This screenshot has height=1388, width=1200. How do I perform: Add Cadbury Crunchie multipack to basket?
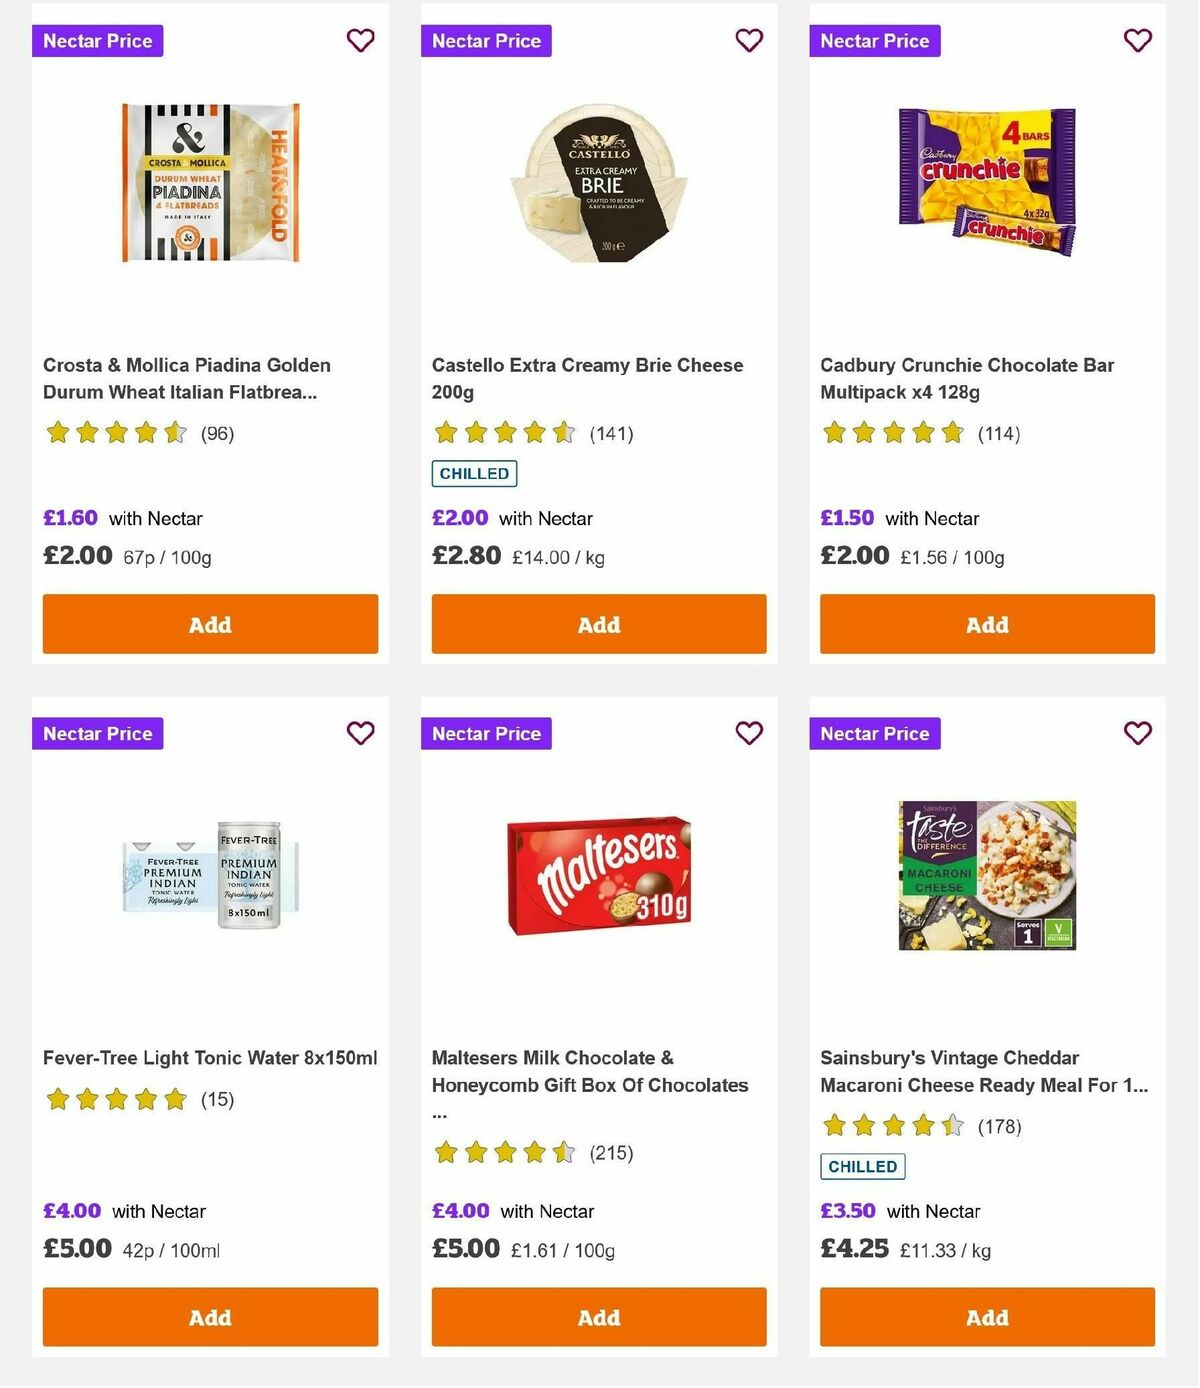point(986,624)
